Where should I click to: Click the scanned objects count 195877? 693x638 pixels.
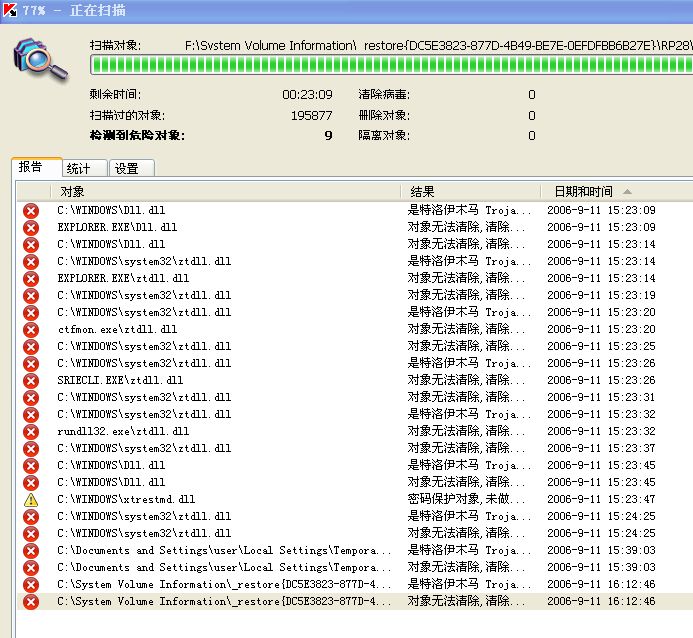[311, 116]
